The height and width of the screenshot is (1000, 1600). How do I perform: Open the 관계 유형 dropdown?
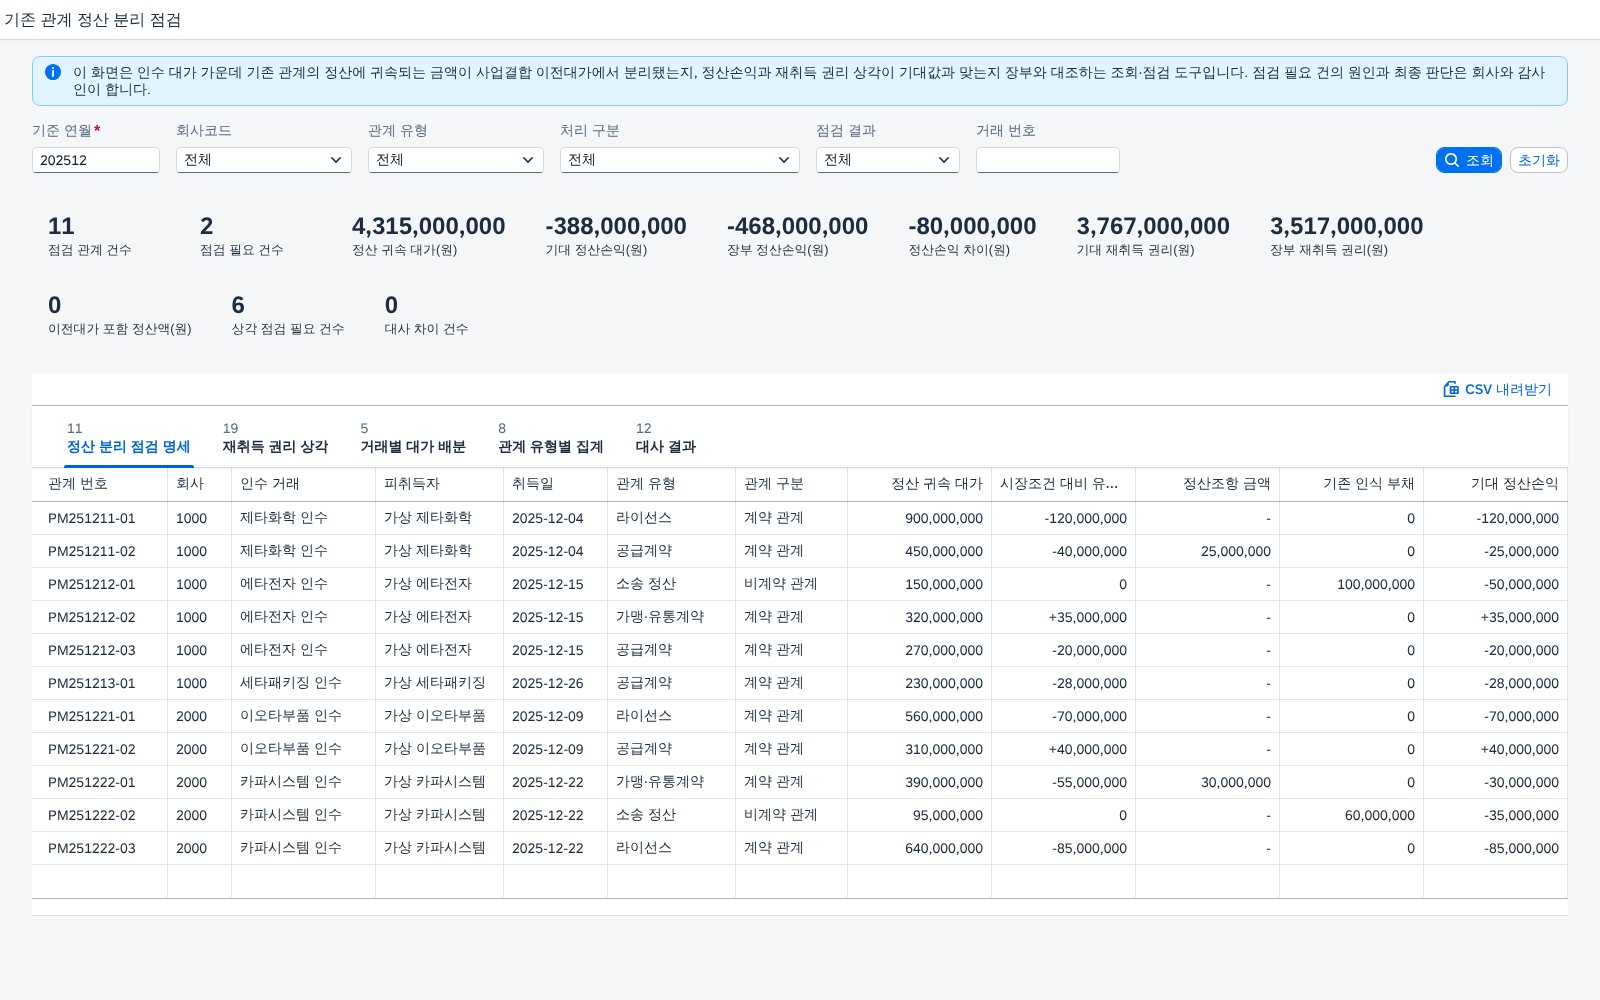[456, 160]
